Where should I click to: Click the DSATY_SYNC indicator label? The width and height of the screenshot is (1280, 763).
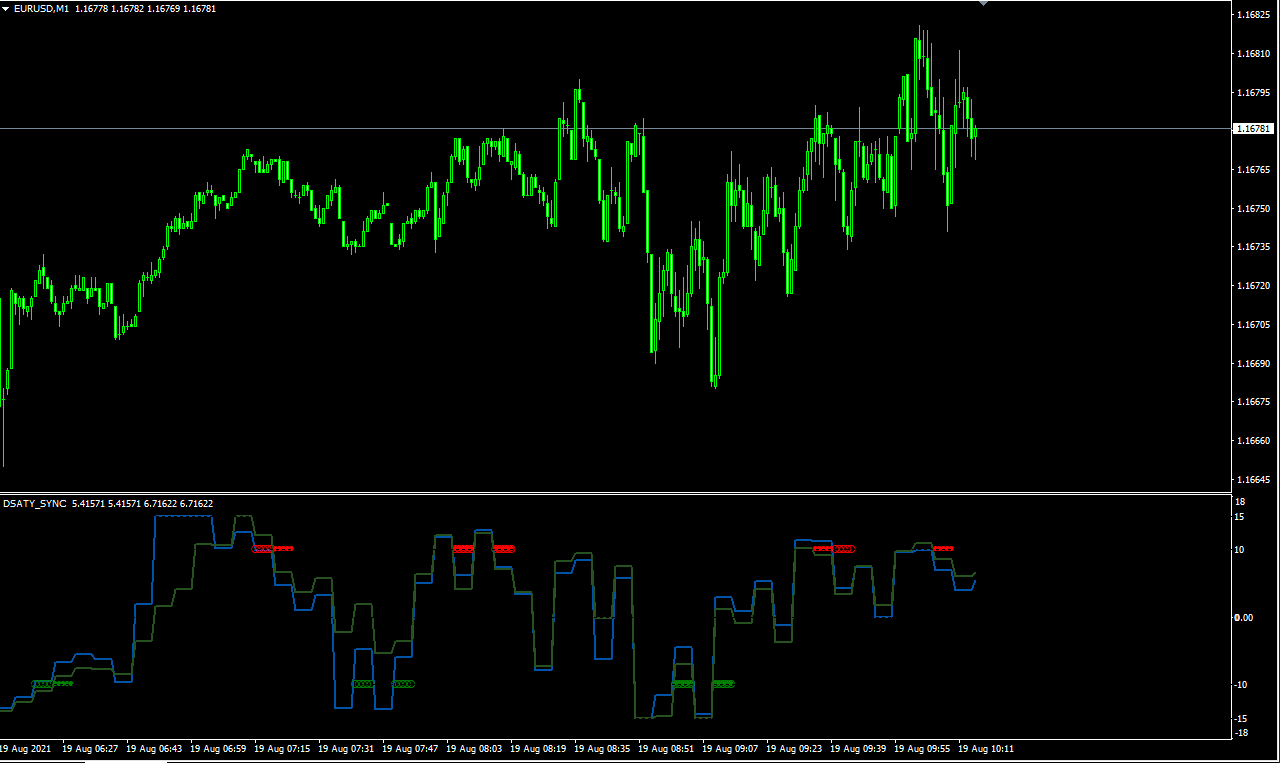coord(34,504)
